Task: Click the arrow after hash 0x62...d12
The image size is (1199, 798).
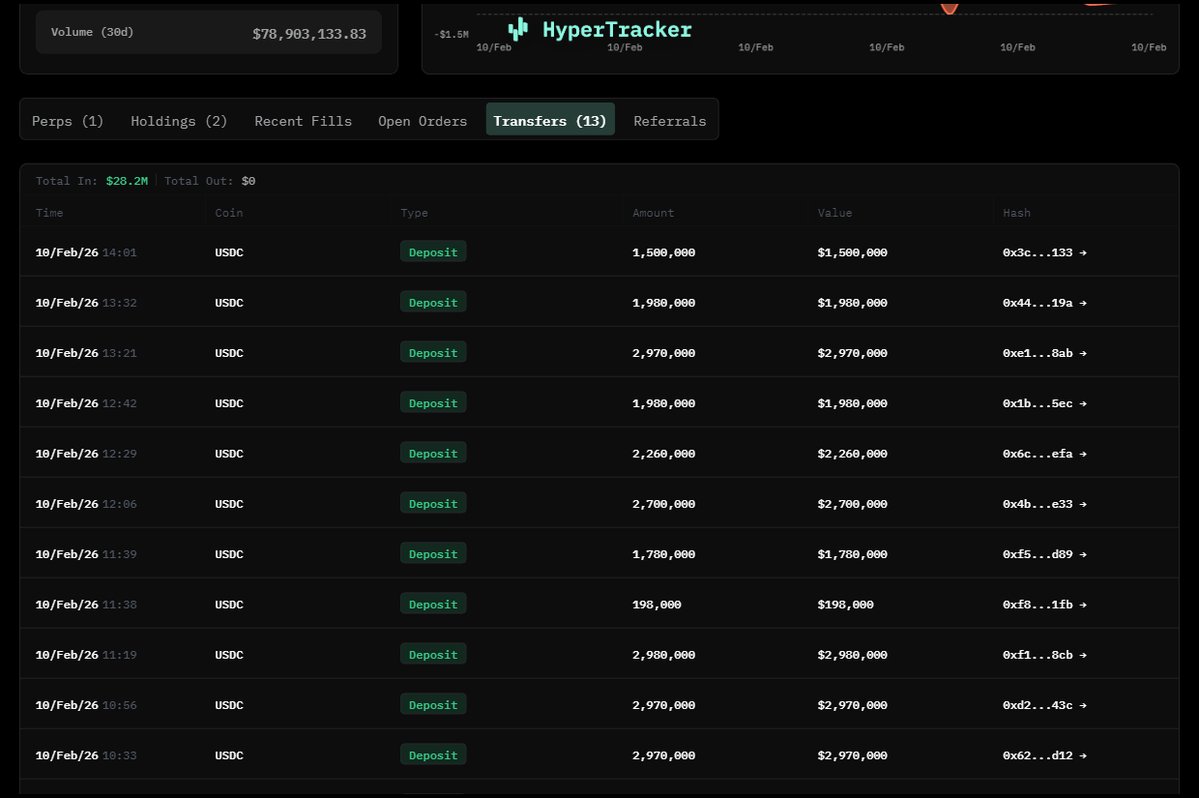Action: point(1083,756)
